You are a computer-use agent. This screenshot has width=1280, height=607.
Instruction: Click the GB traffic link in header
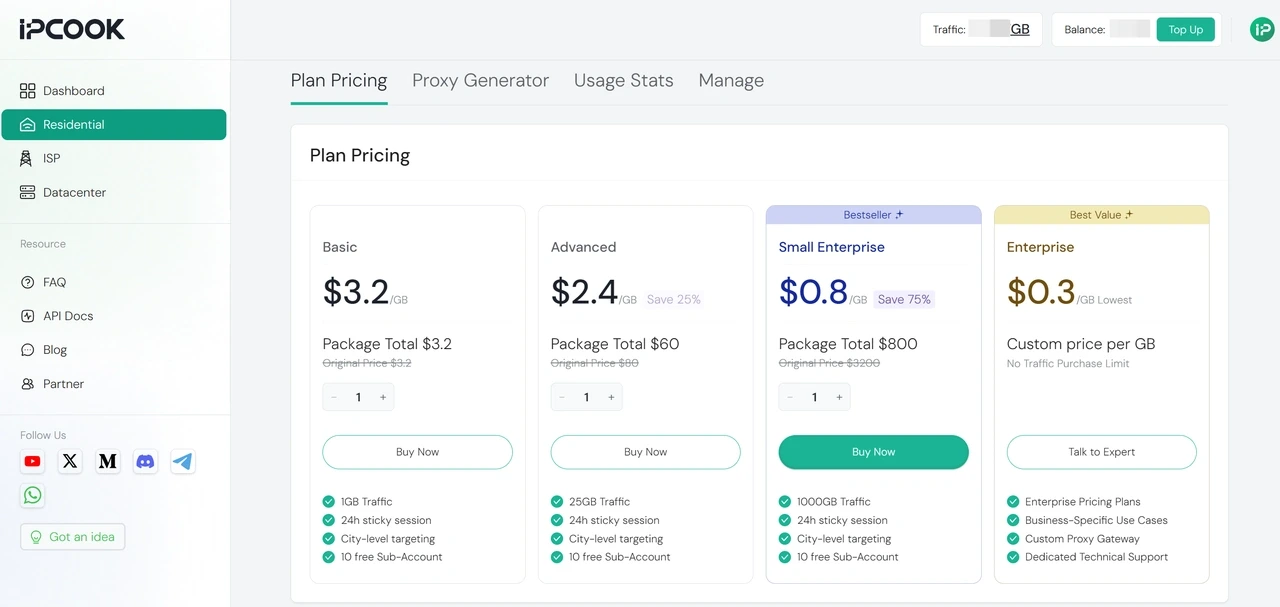[1020, 29]
